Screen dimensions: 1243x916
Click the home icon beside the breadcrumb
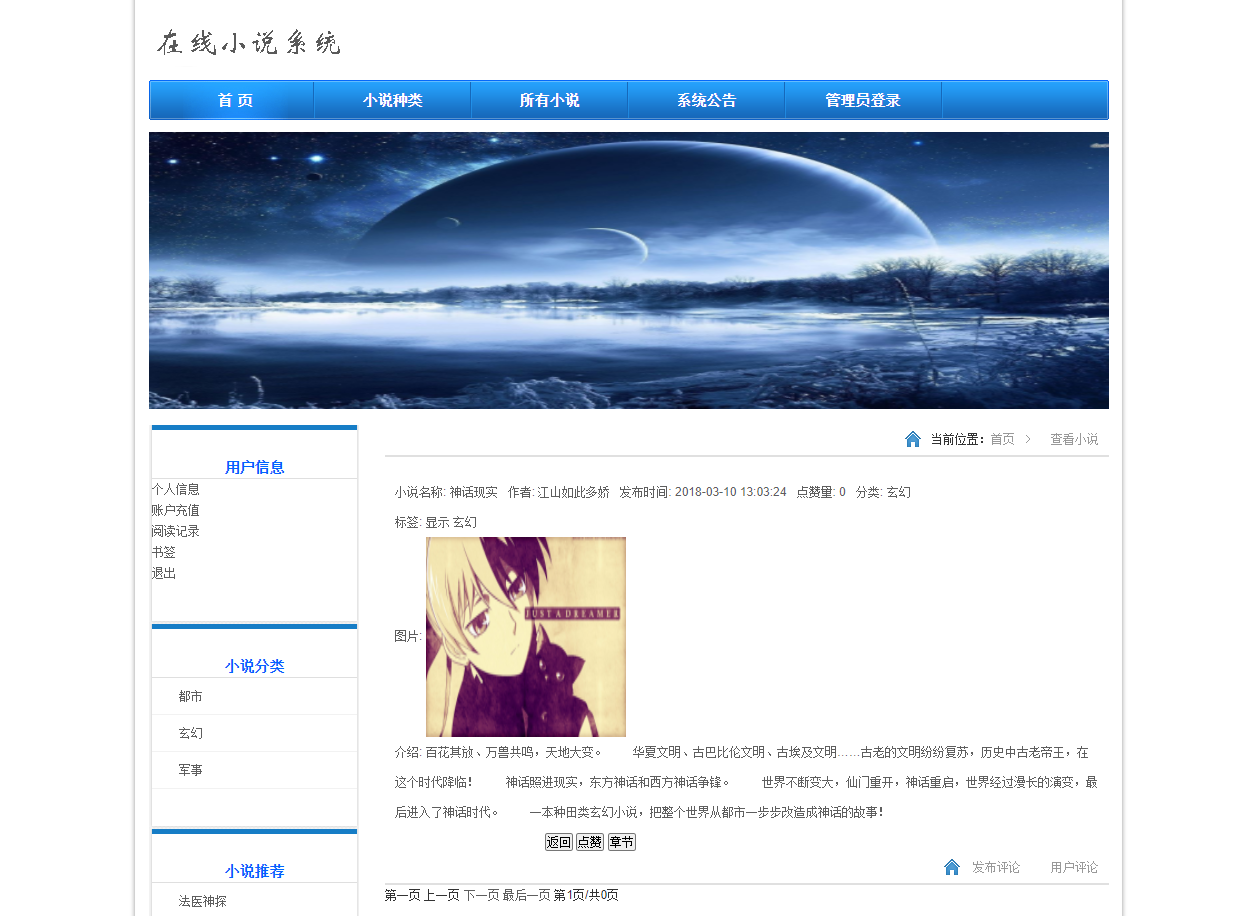(912, 438)
